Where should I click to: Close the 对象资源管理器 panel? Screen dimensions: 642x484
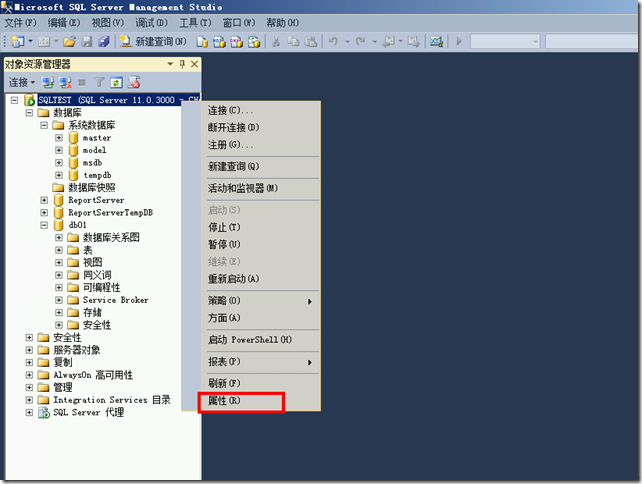point(193,64)
